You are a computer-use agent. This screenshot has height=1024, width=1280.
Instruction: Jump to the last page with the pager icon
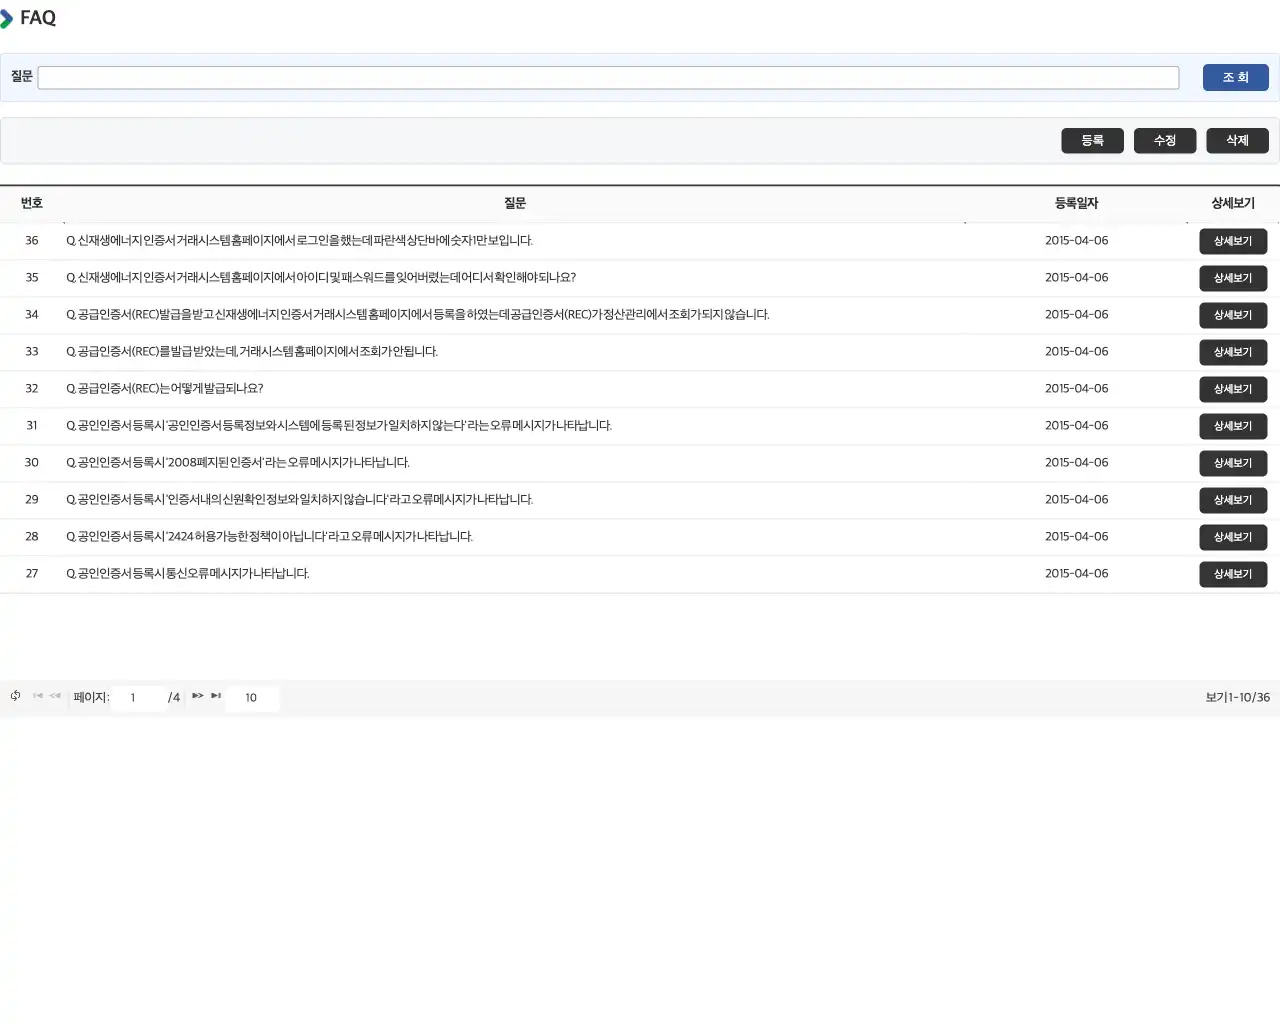[216, 696]
